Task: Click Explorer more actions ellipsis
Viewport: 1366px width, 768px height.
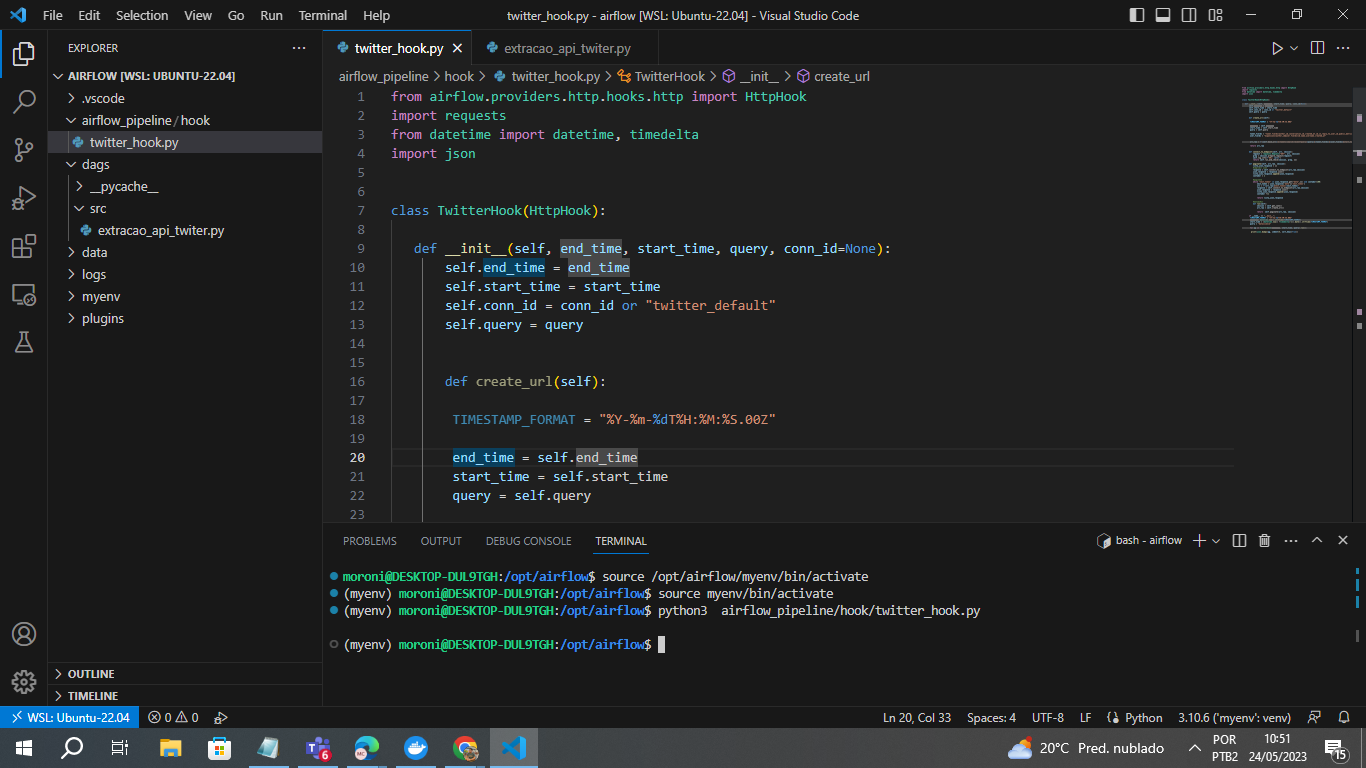Action: pyautogui.click(x=299, y=48)
